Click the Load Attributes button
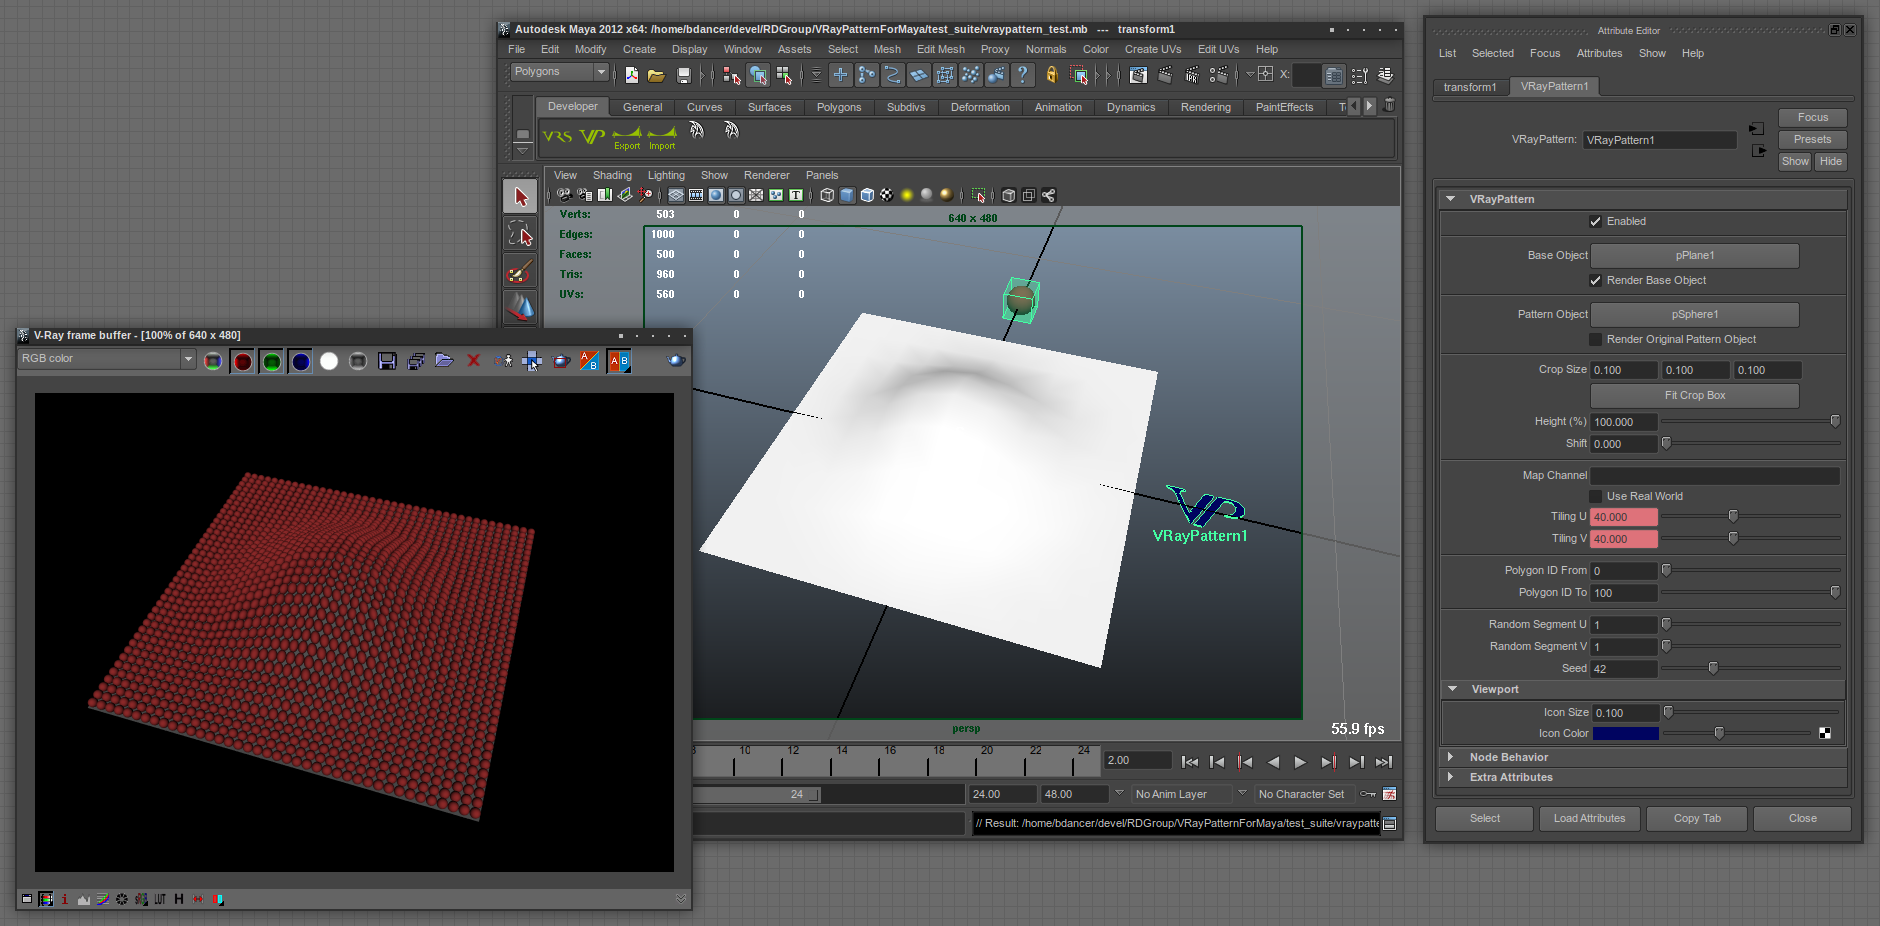1880x926 pixels. [1589, 819]
